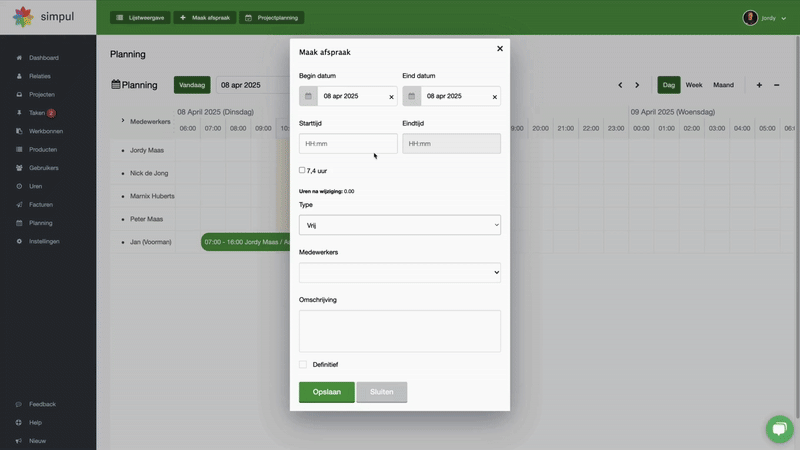The image size is (800, 450).
Task: Open Projectplanning from top bar
Action: click(271, 17)
